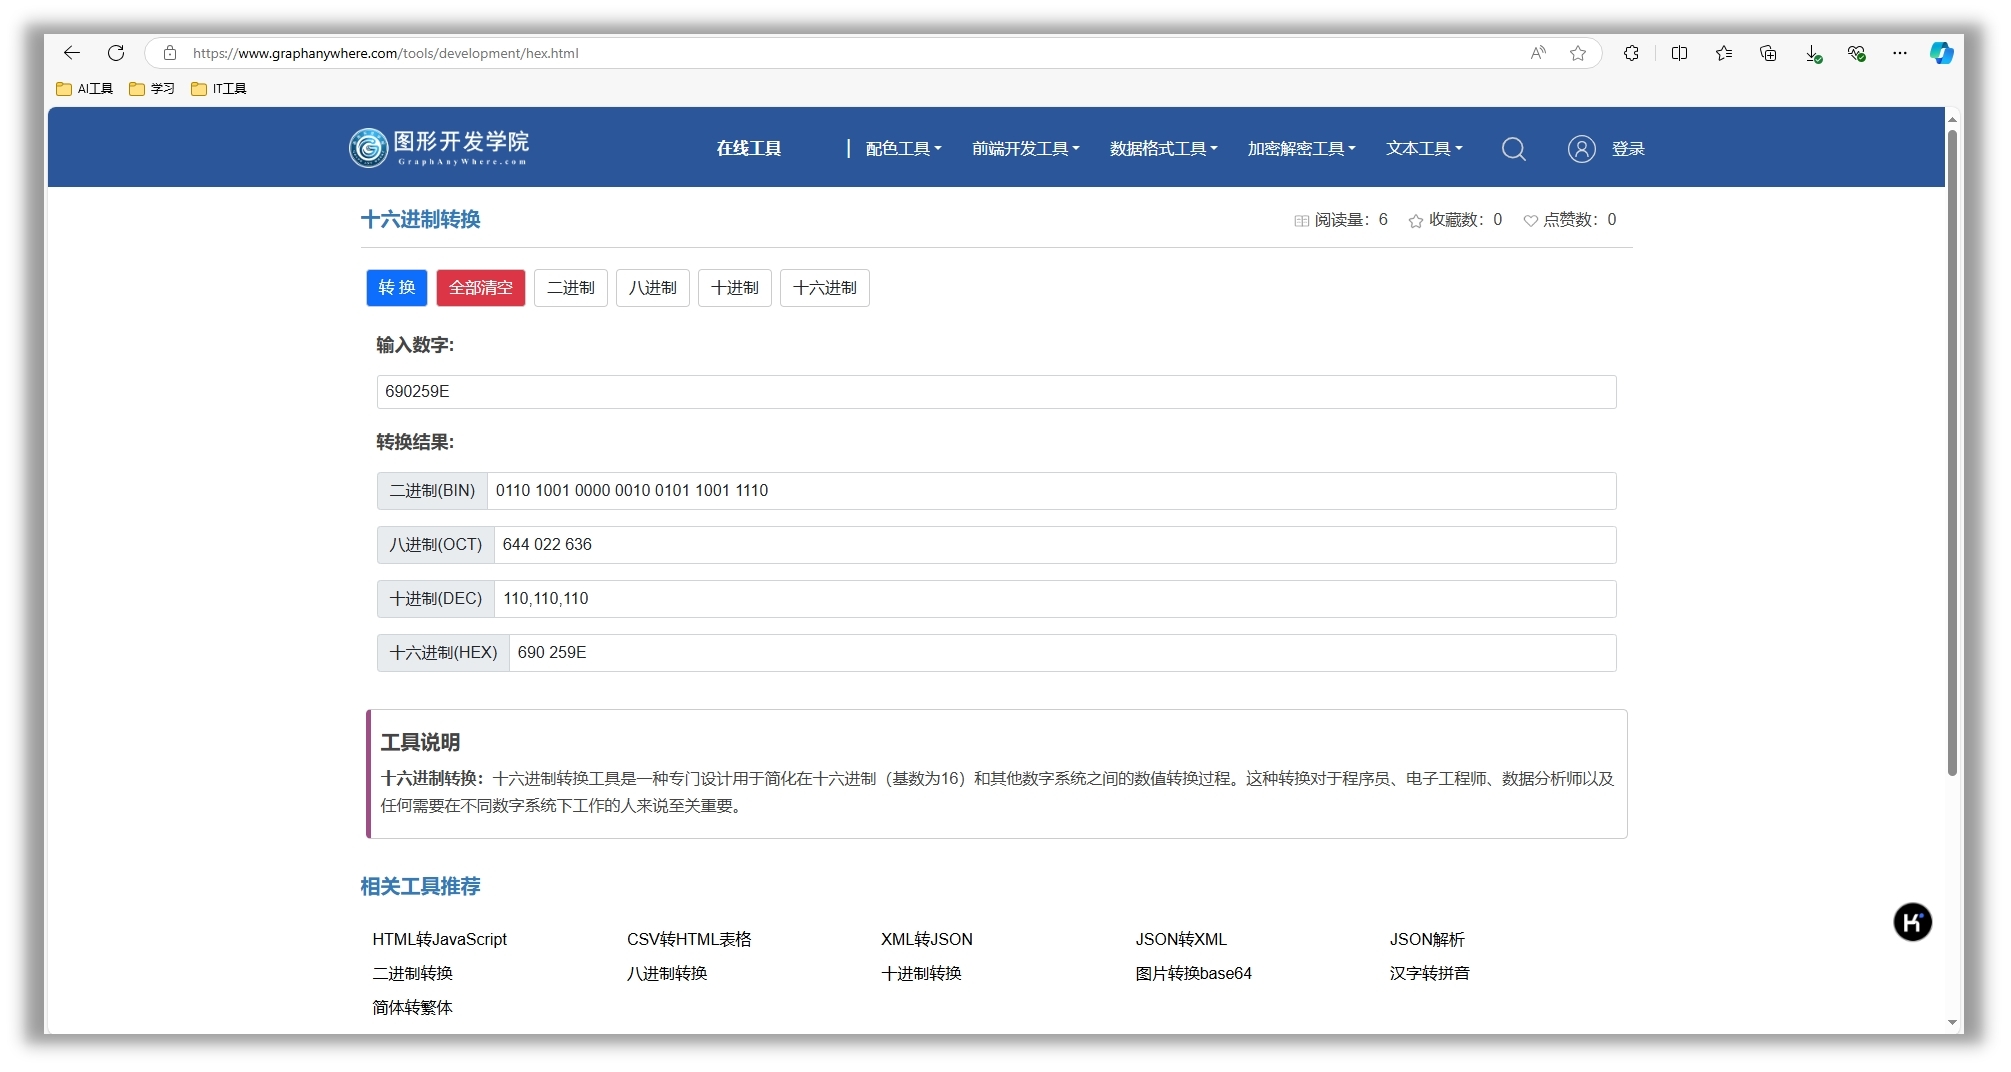Open browser essentials heart icon

pos(1857,53)
